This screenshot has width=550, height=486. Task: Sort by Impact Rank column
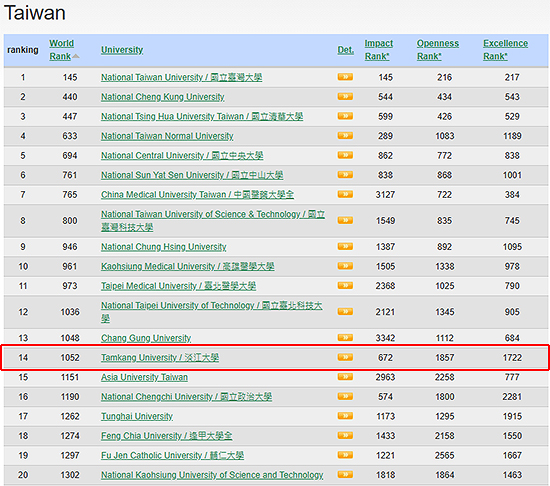tap(378, 50)
